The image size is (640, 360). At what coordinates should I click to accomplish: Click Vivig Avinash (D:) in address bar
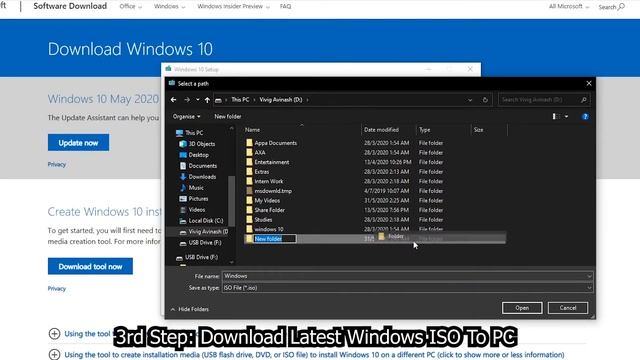coord(281,100)
